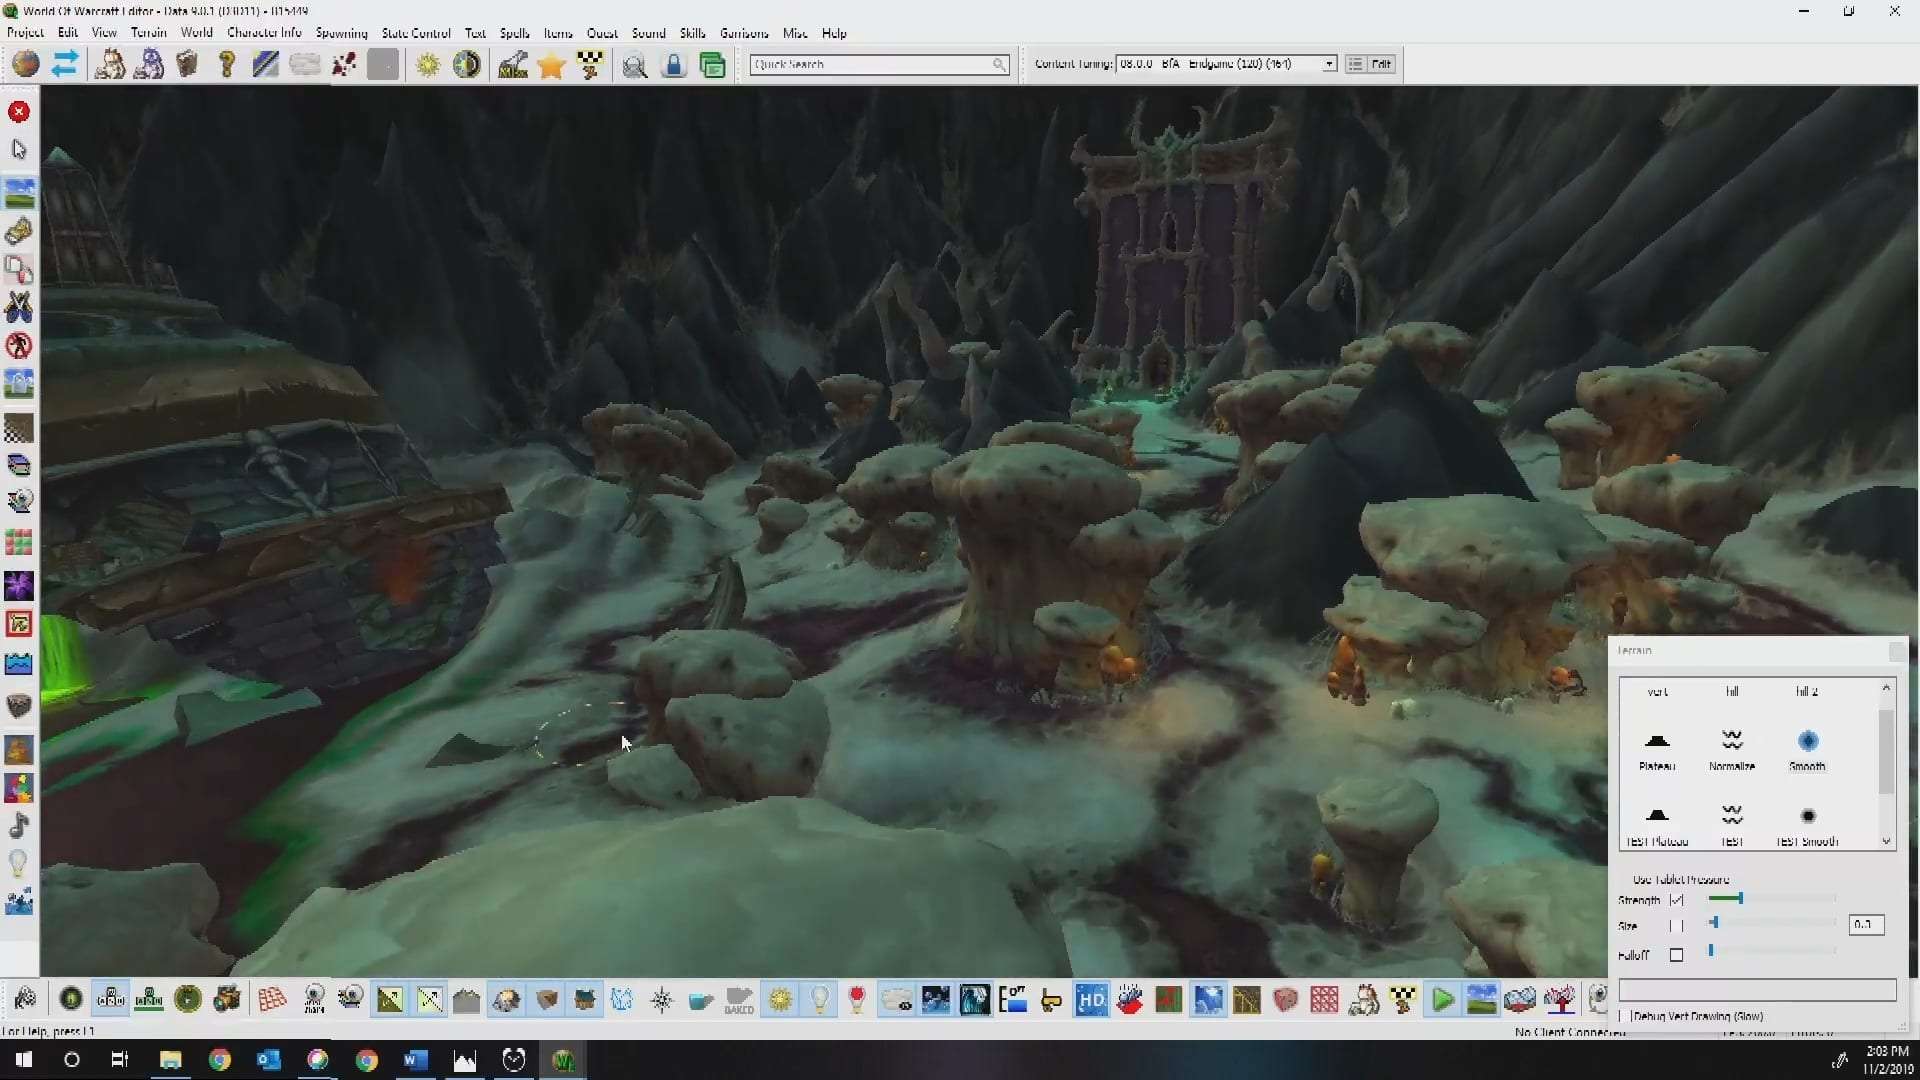Open the Spawning menu
The width and height of the screenshot is (1920, 1080).
point(341,33)
